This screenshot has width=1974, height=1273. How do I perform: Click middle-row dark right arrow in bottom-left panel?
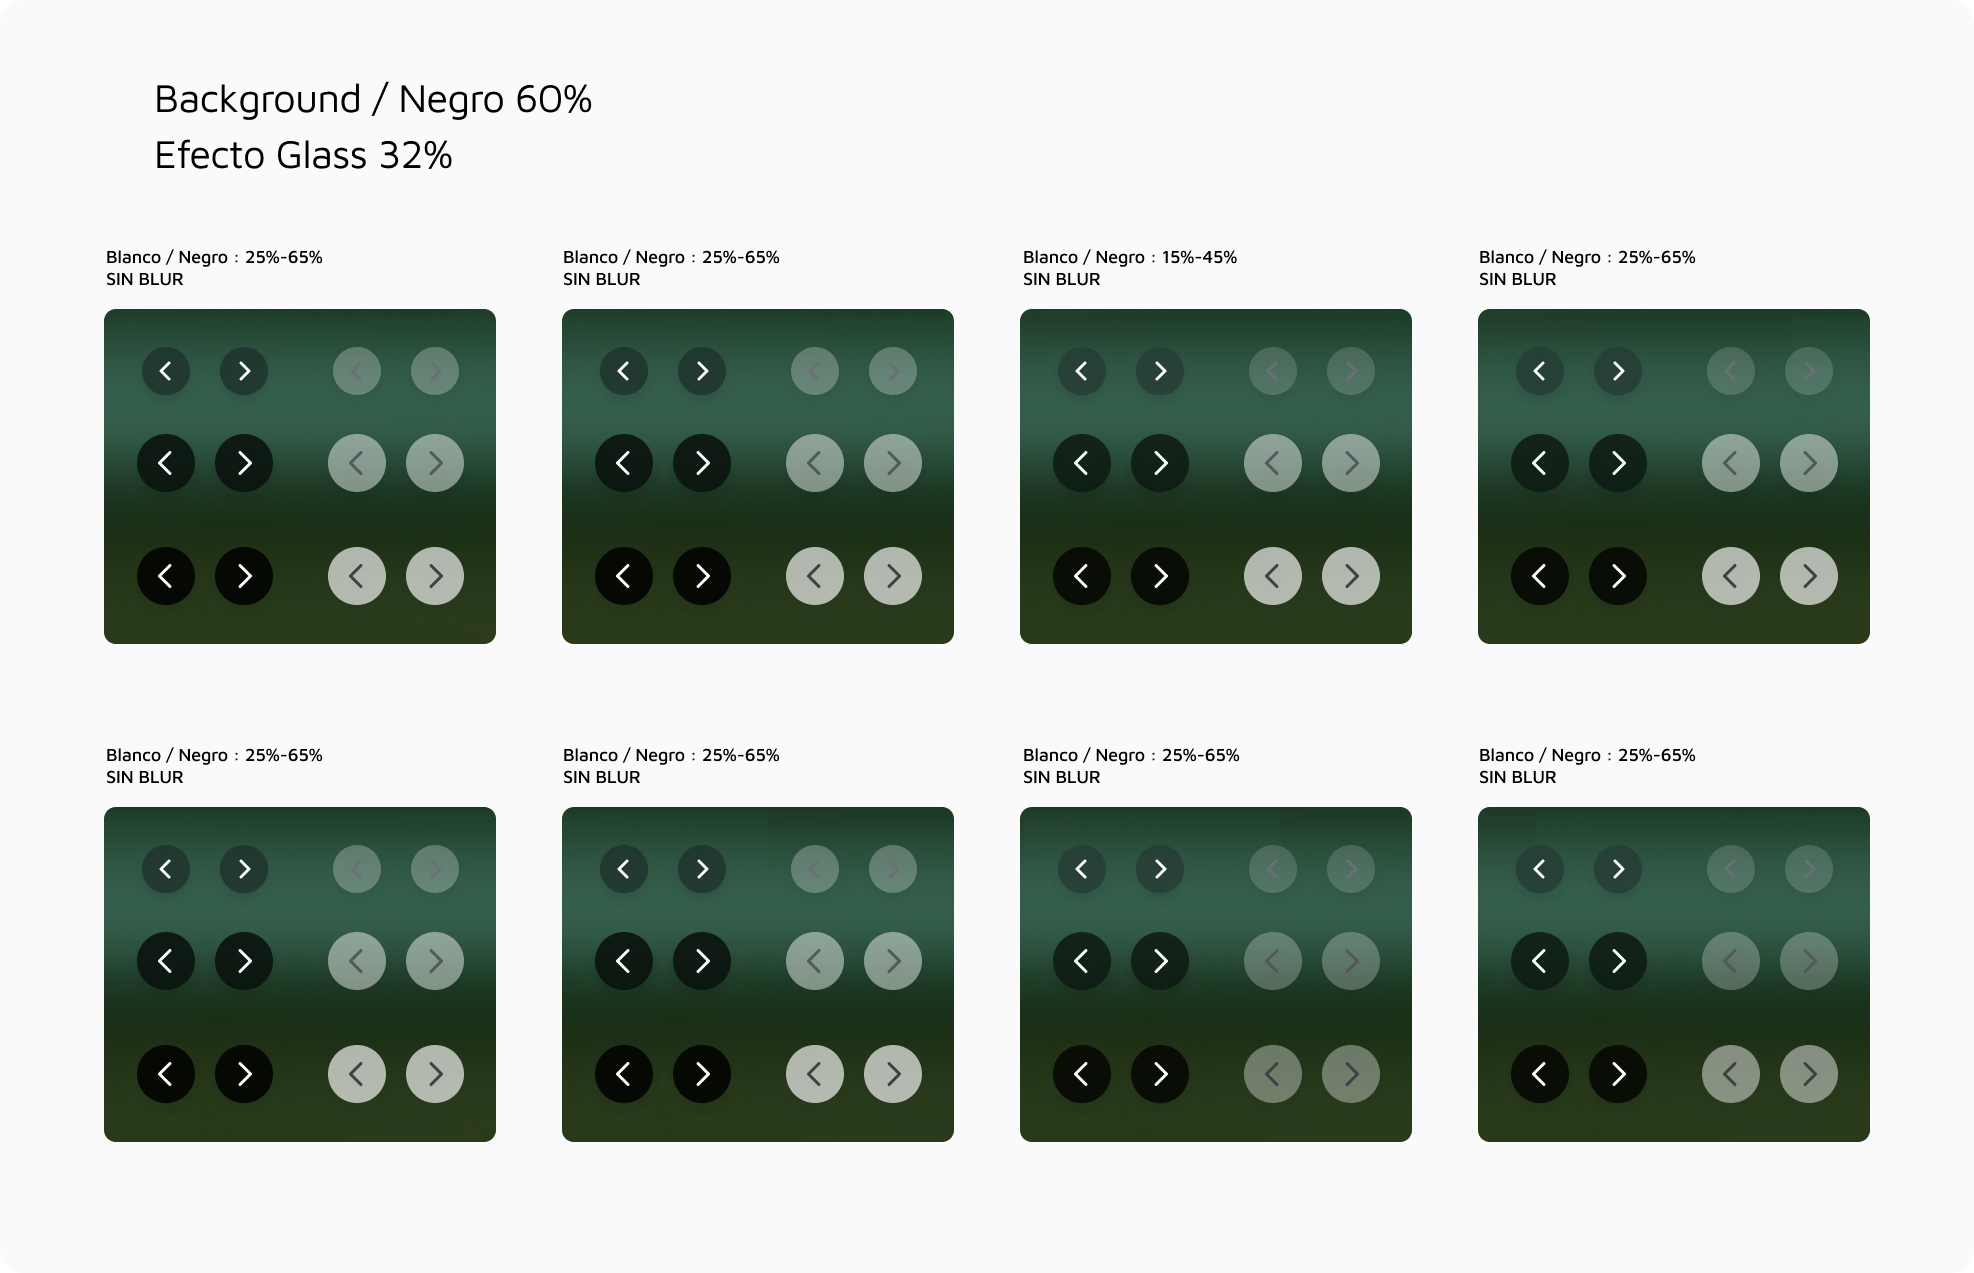tap(244, 961)
